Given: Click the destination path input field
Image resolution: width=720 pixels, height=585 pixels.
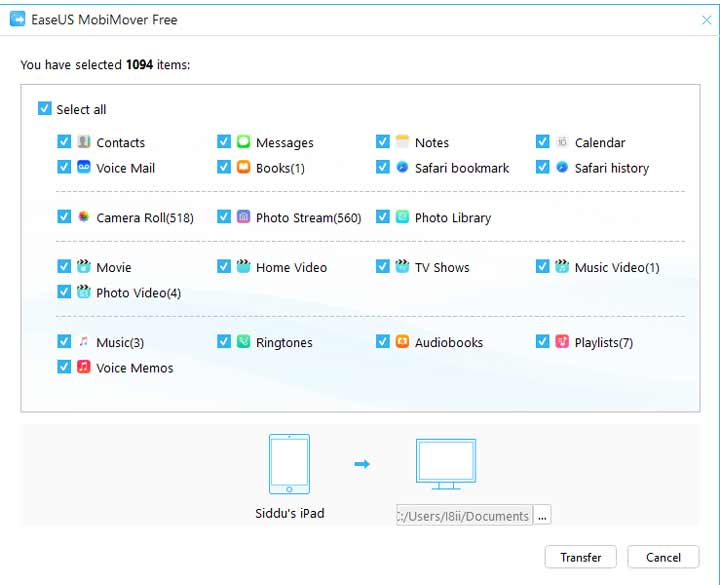Looking at the screenshot, I should click(x=464, y=516).
